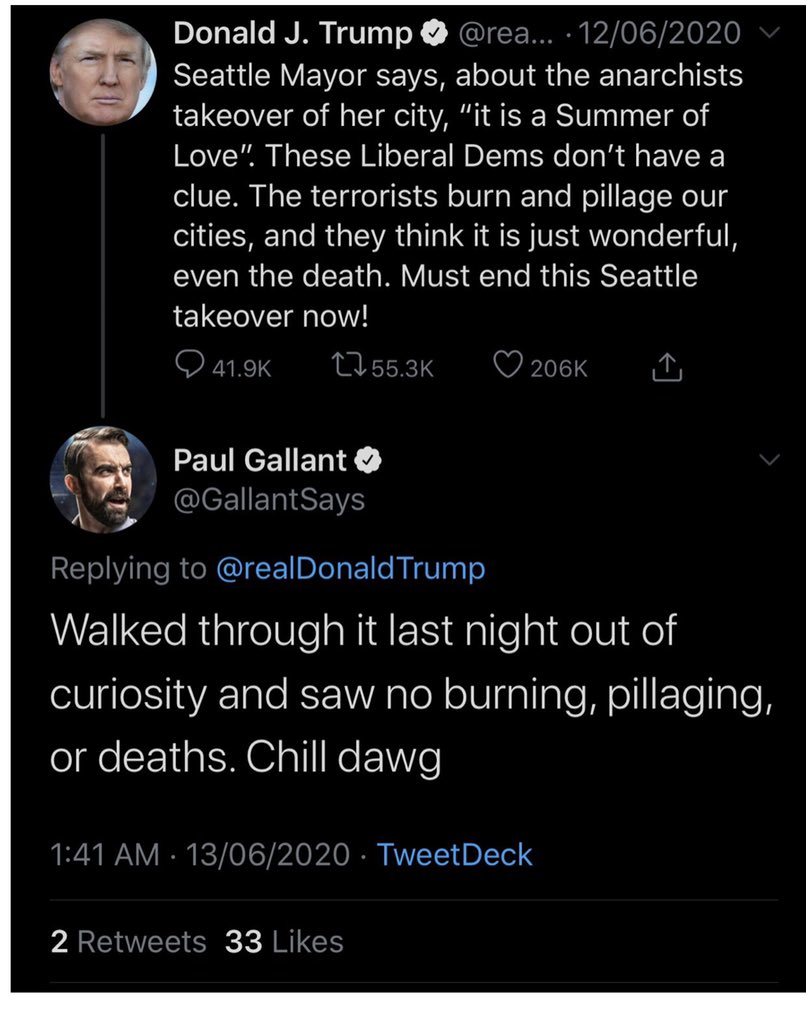Click the TweetDeck source link
Image resolution: width=806 pixels, height=1024 pixels.
[x=454, y=854]
